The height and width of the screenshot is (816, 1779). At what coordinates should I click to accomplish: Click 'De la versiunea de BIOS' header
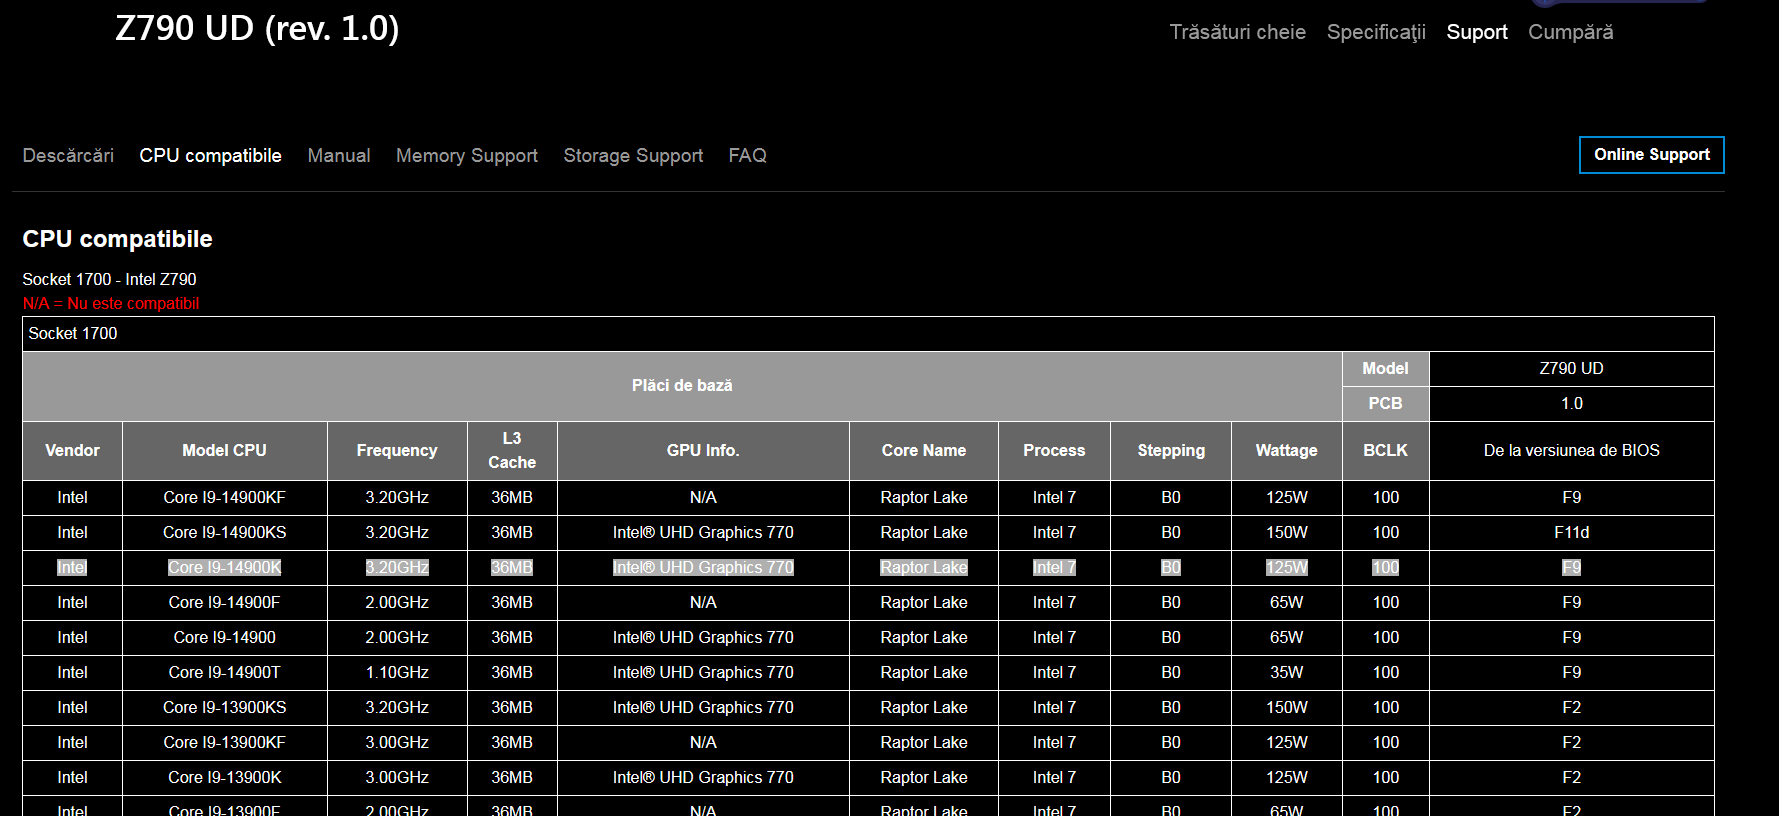[x=1571, y=451]
